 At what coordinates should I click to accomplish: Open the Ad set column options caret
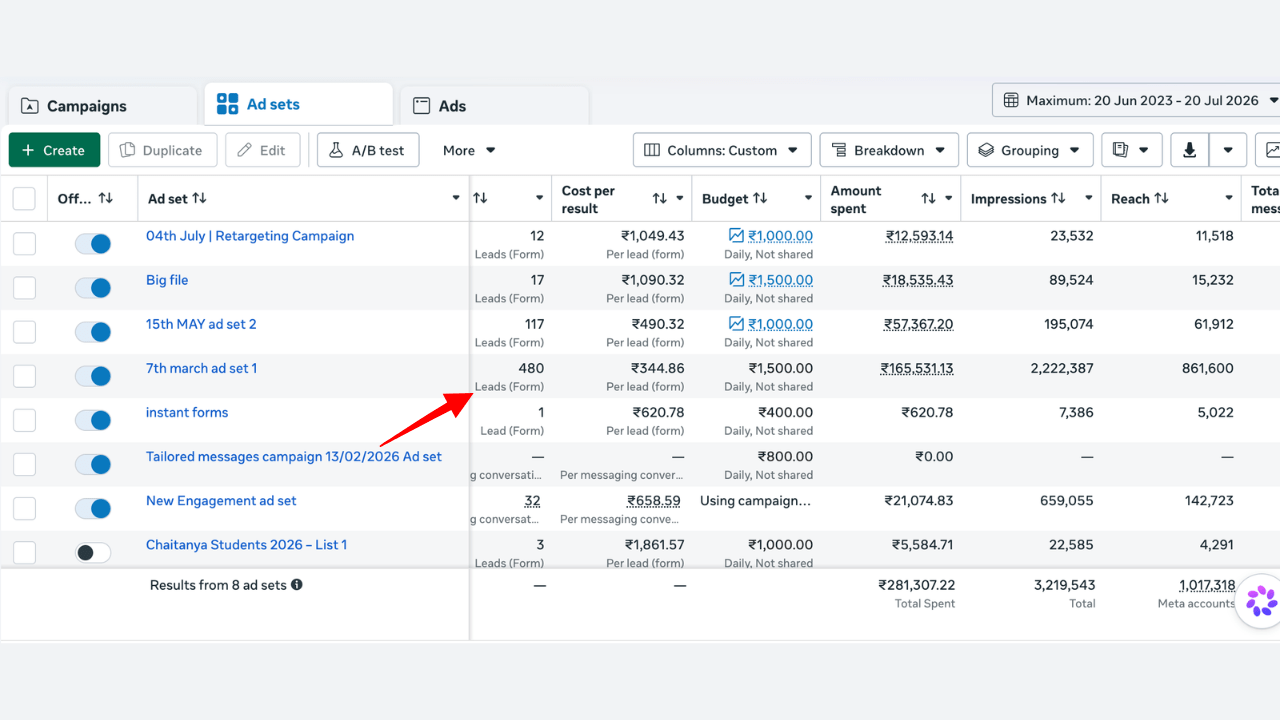tap(456, 198)
